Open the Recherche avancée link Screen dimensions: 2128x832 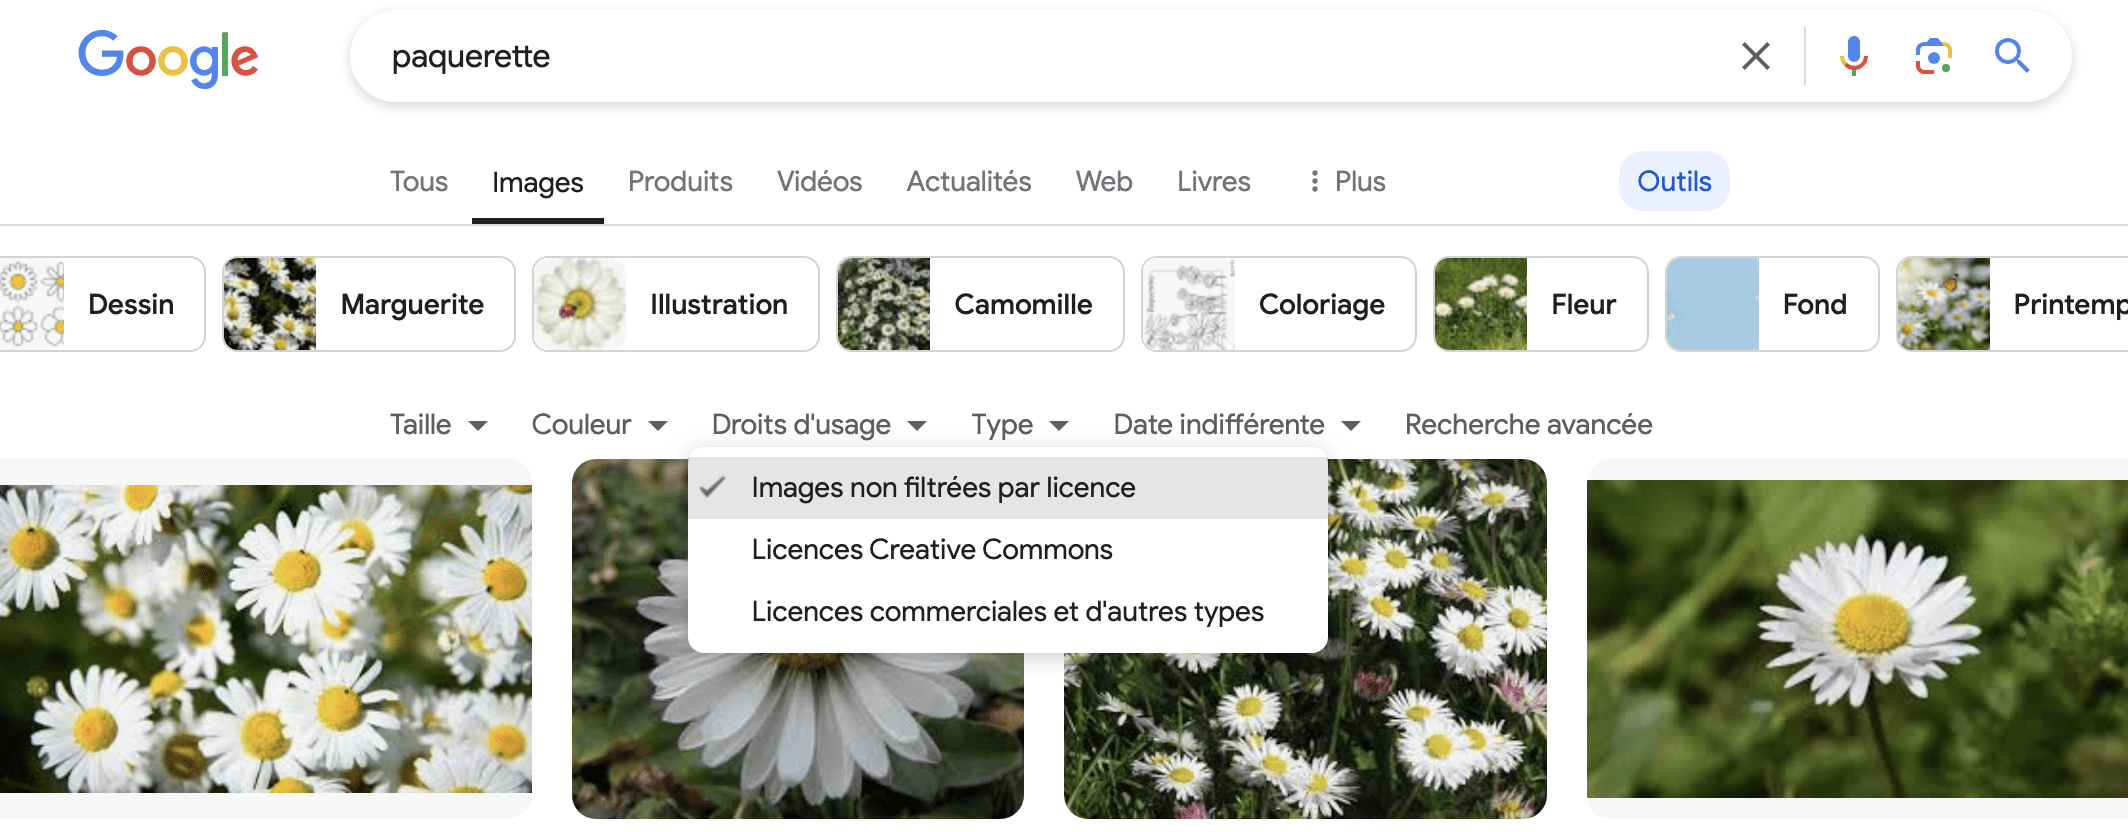[1528, 425]
